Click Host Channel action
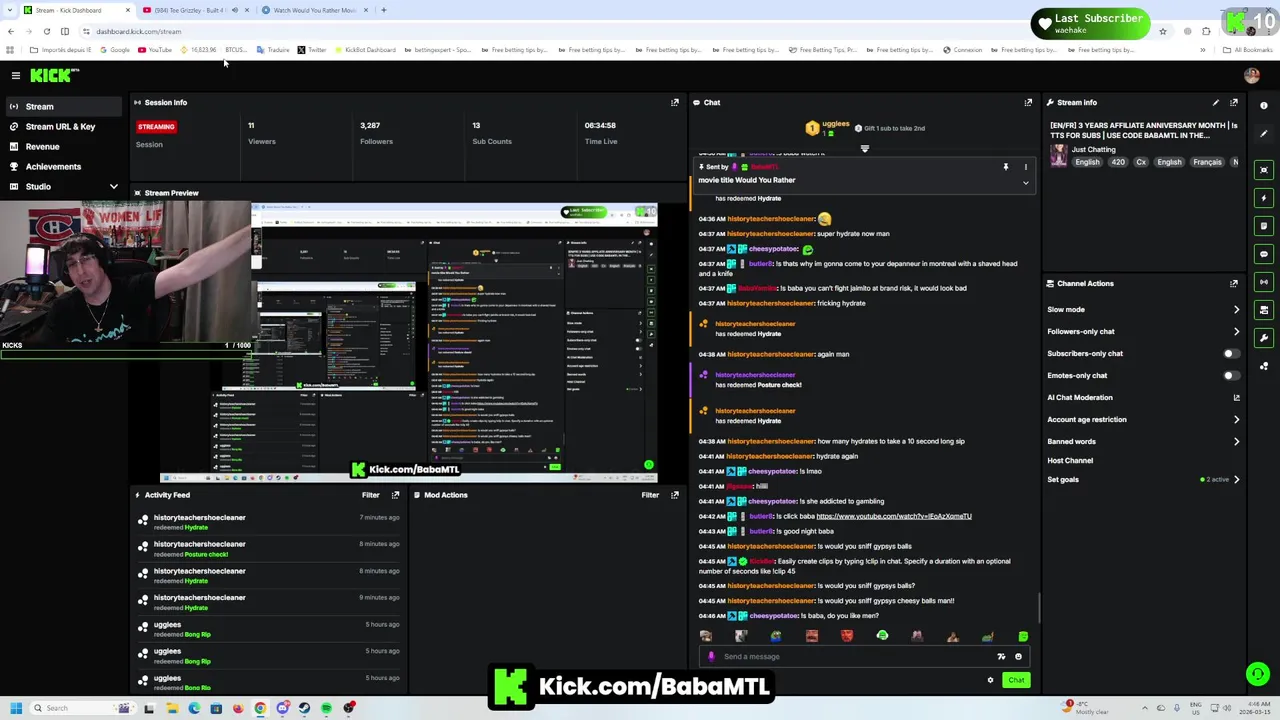Screen dimensions: 1280x720 pyautogui.click(x=1070, y=460)
